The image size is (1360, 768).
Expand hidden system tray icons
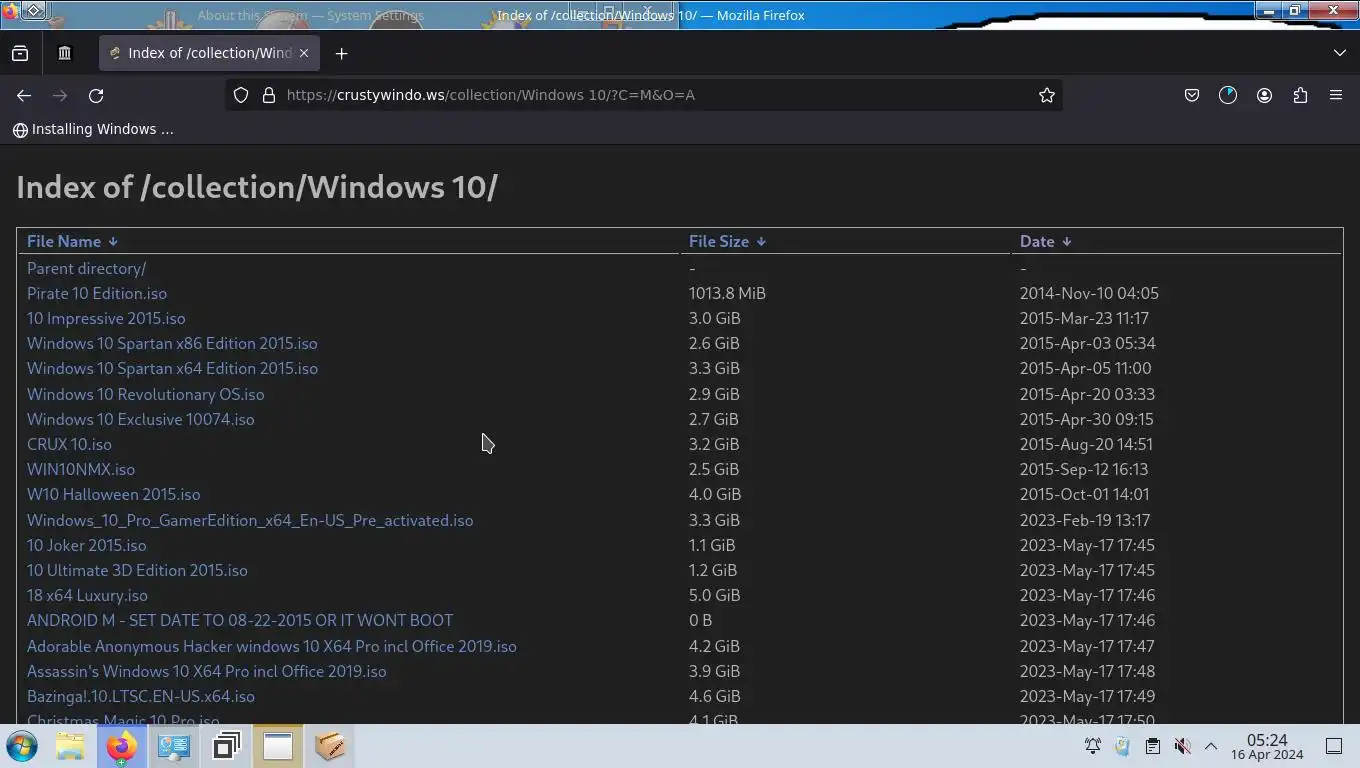point(1211,746)
